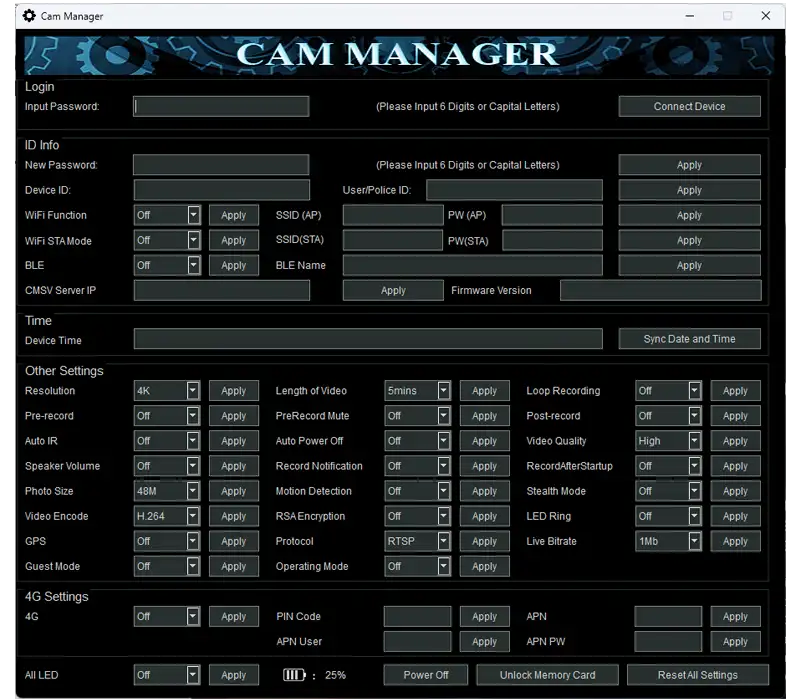800x700 pixels.
Task: Click the CMSV Server IP field
Action: (221, 290)
